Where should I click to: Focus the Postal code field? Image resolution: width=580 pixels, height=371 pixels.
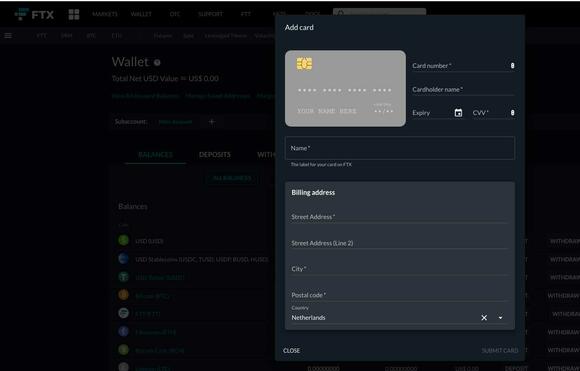click(x=399, y=295)
